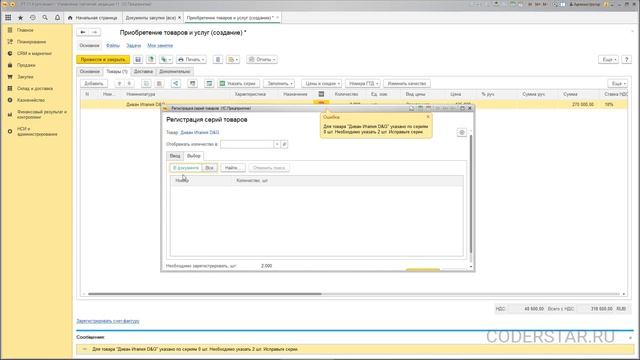Click the Провести и закрыть button

(x=103, y=60)
